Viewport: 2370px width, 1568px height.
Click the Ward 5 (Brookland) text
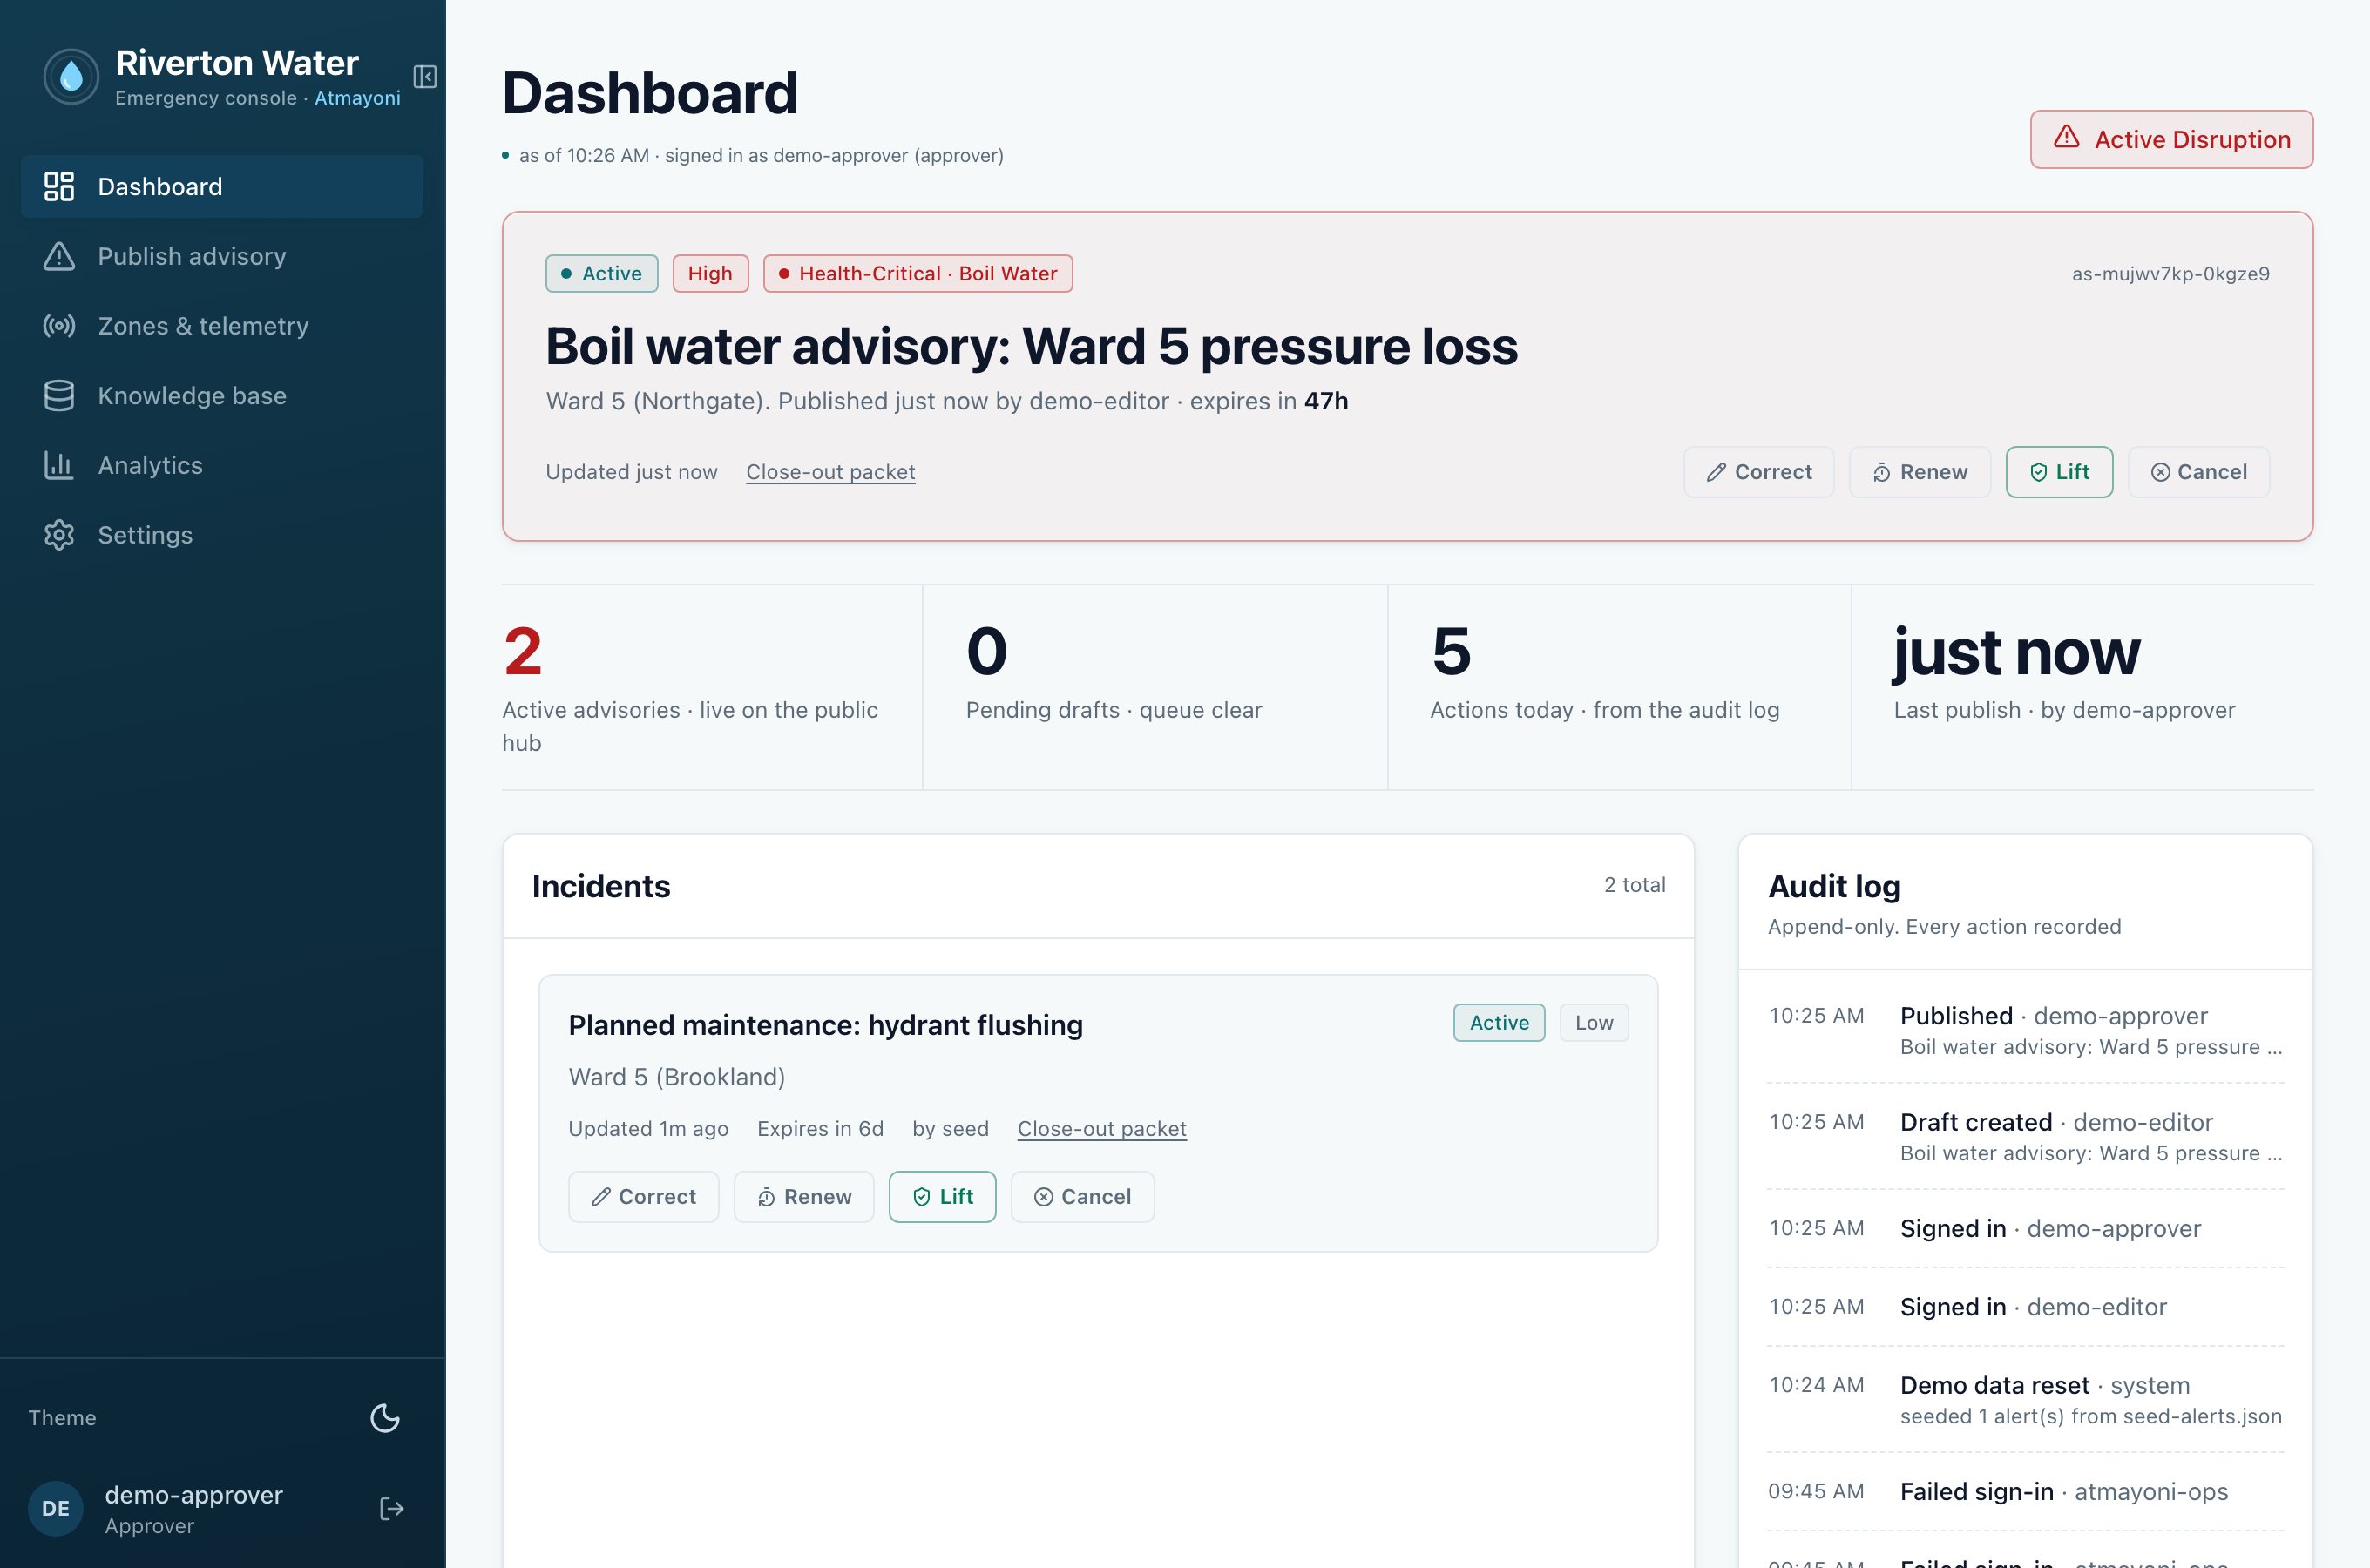[677, 1077]
